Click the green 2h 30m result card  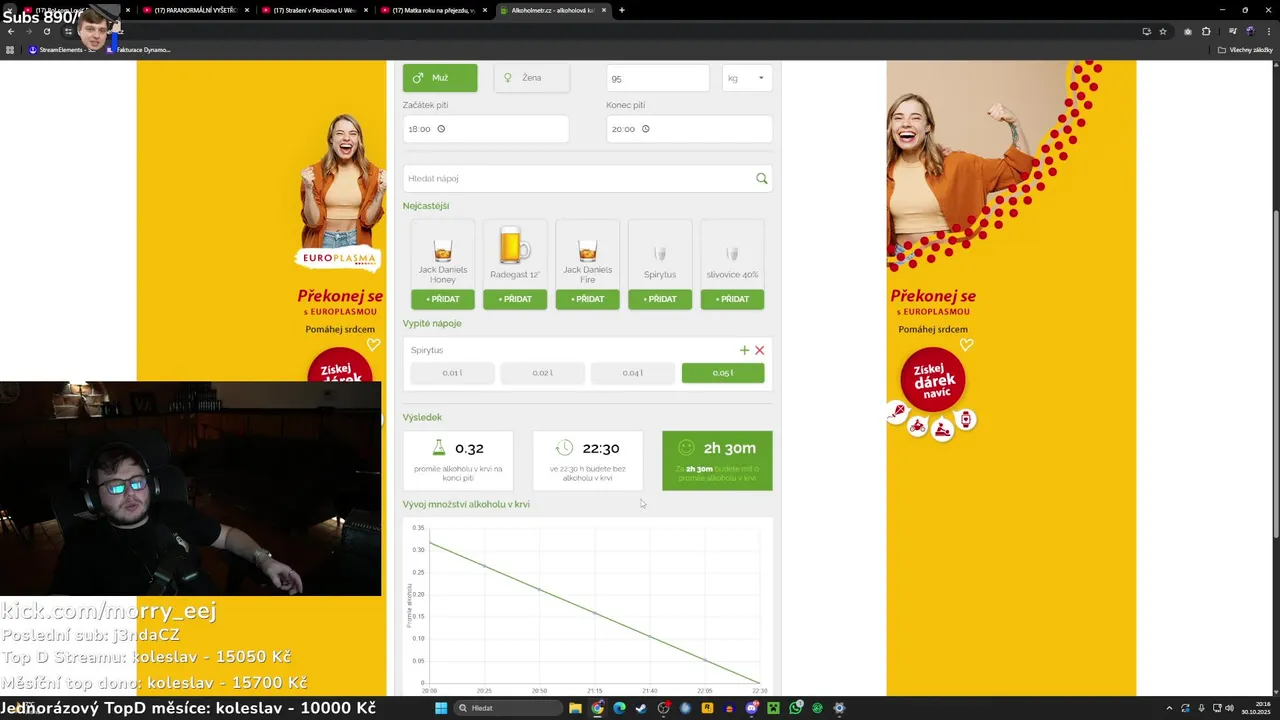pos(717,461)
